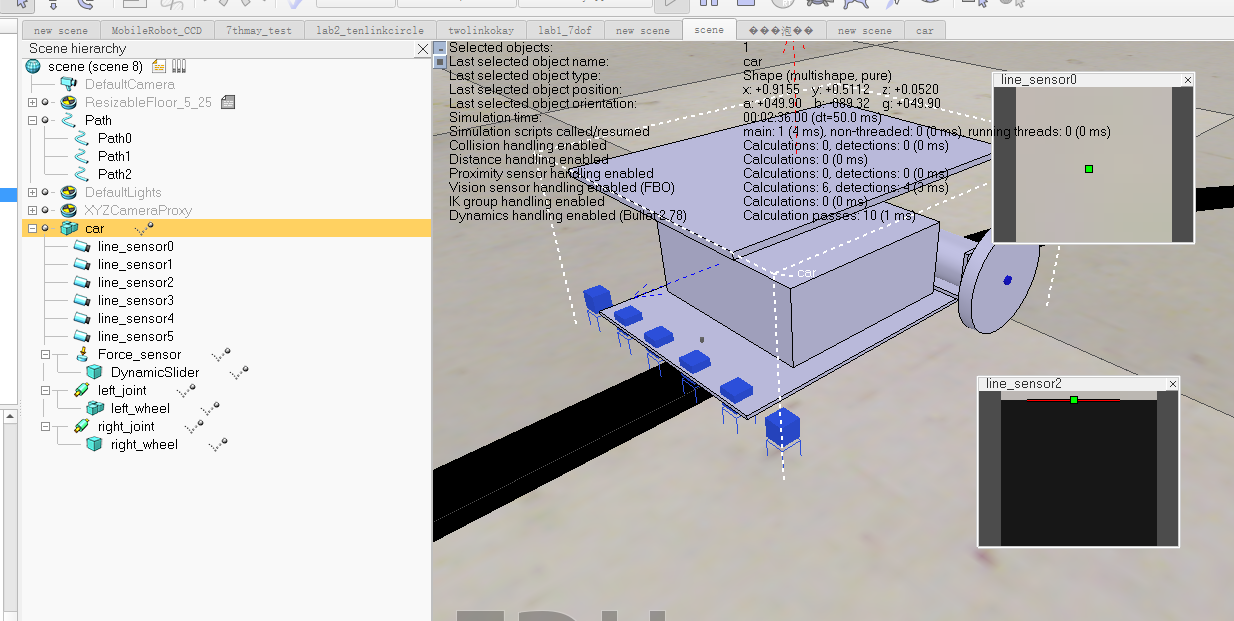
Task: Select line_sensor2 label in hierarchy
Action: 136,283
